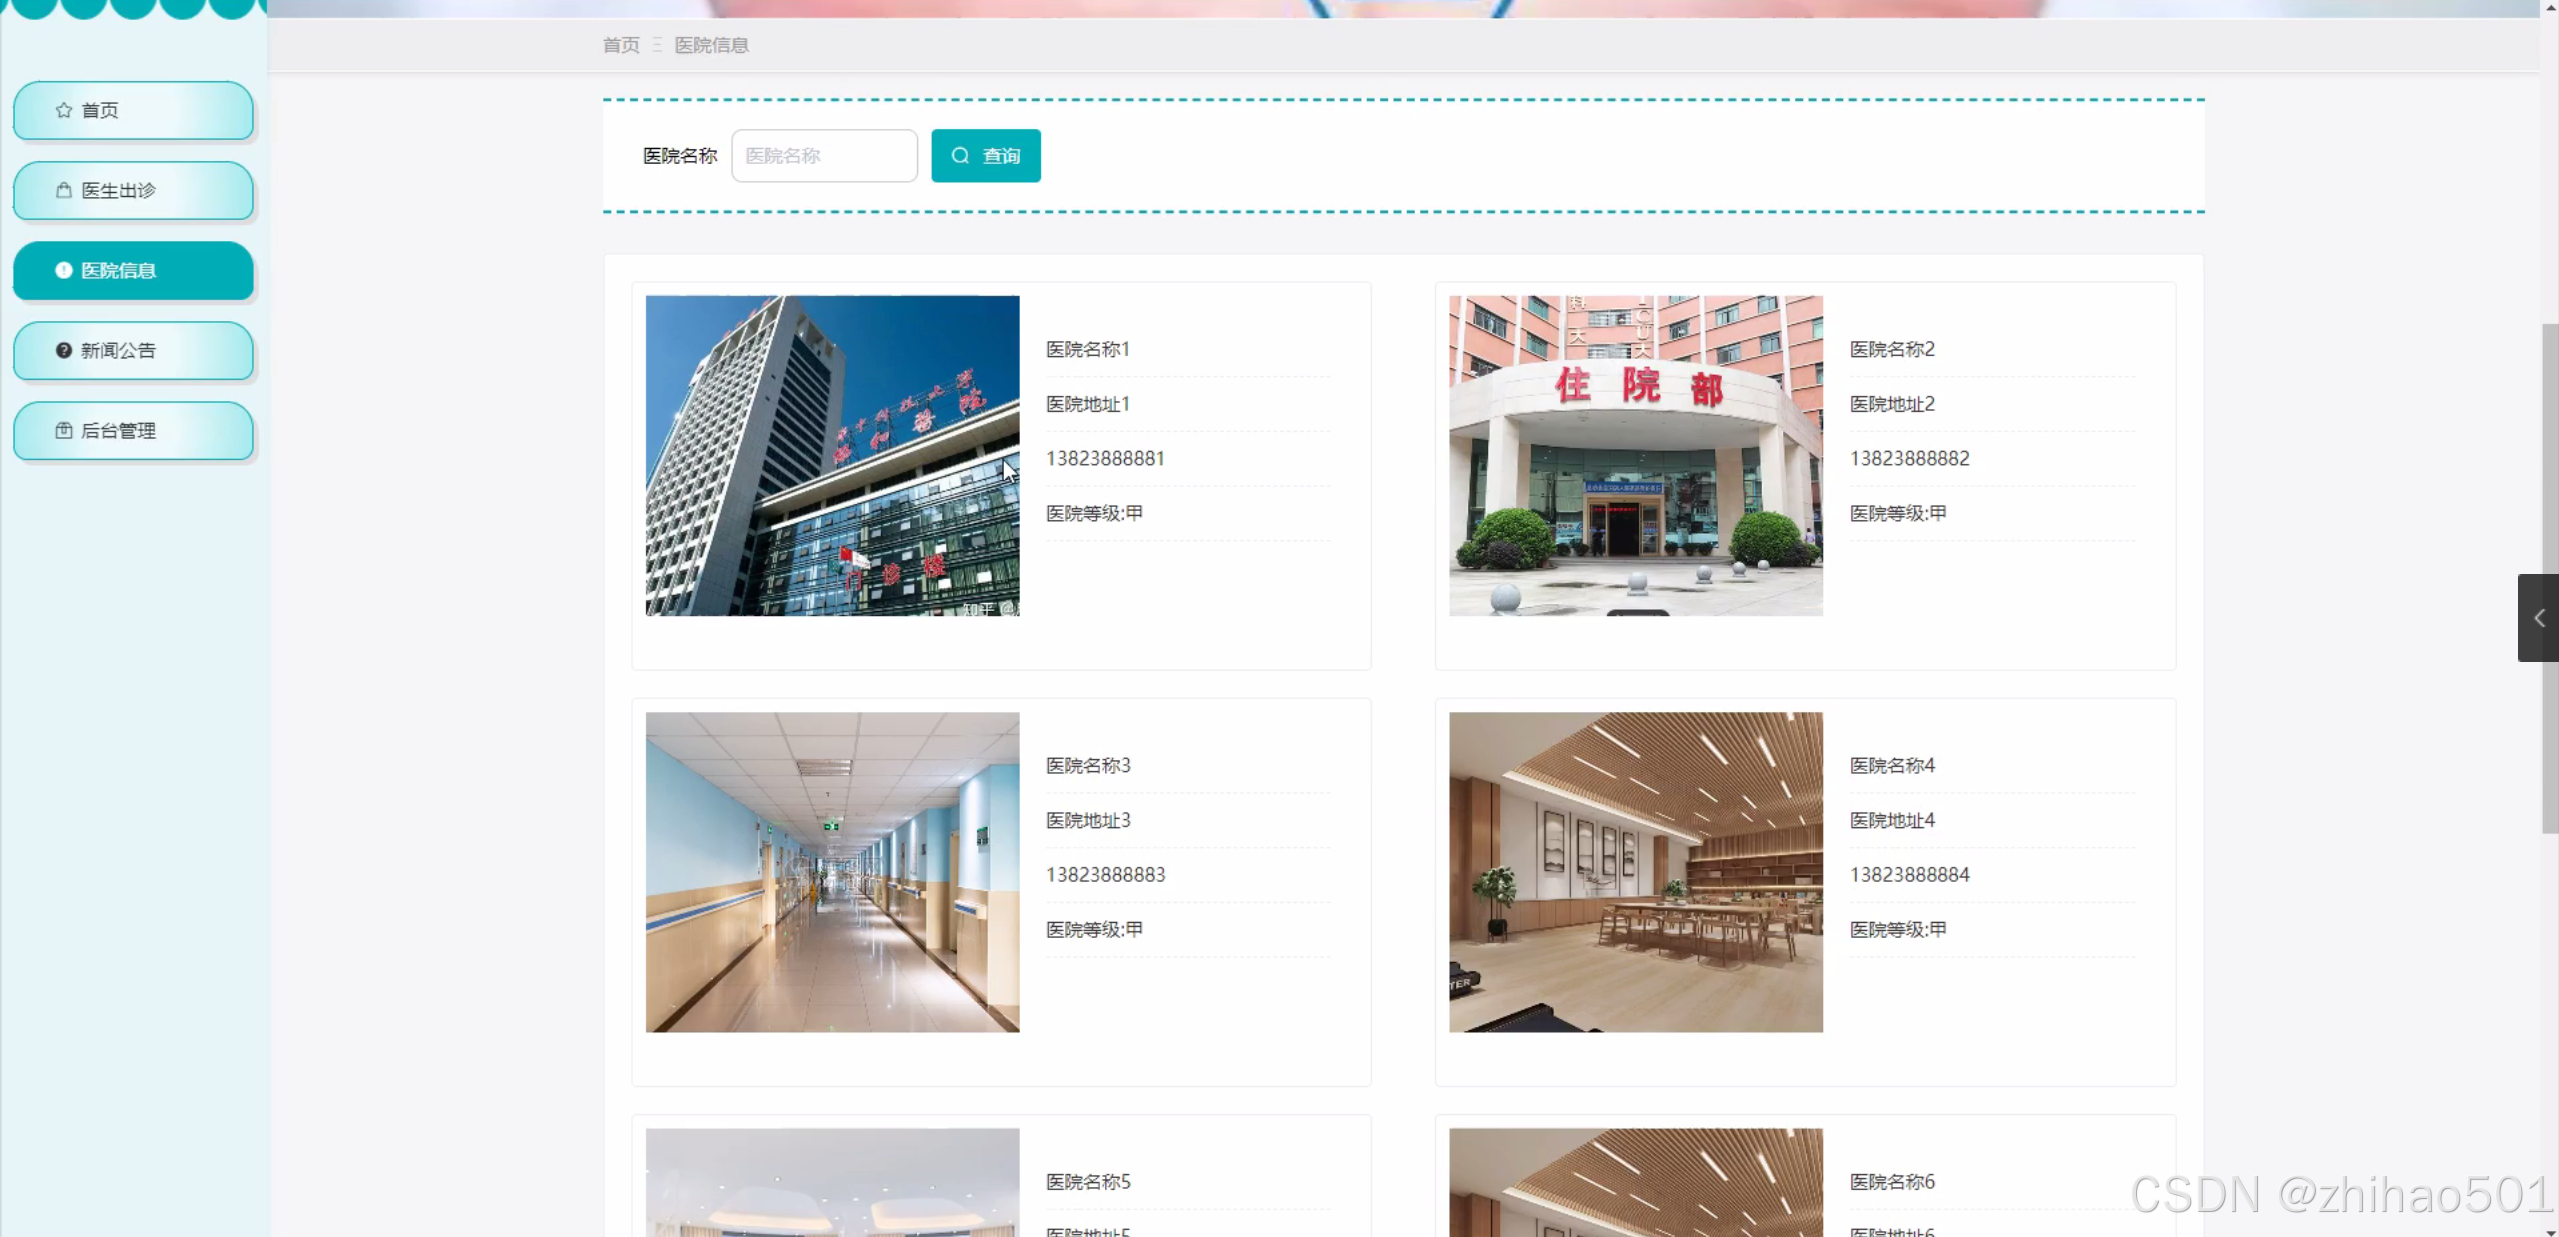
Task: Open the wooden ceiling lounge image for 医院名称4
Action: (1635, 871)
